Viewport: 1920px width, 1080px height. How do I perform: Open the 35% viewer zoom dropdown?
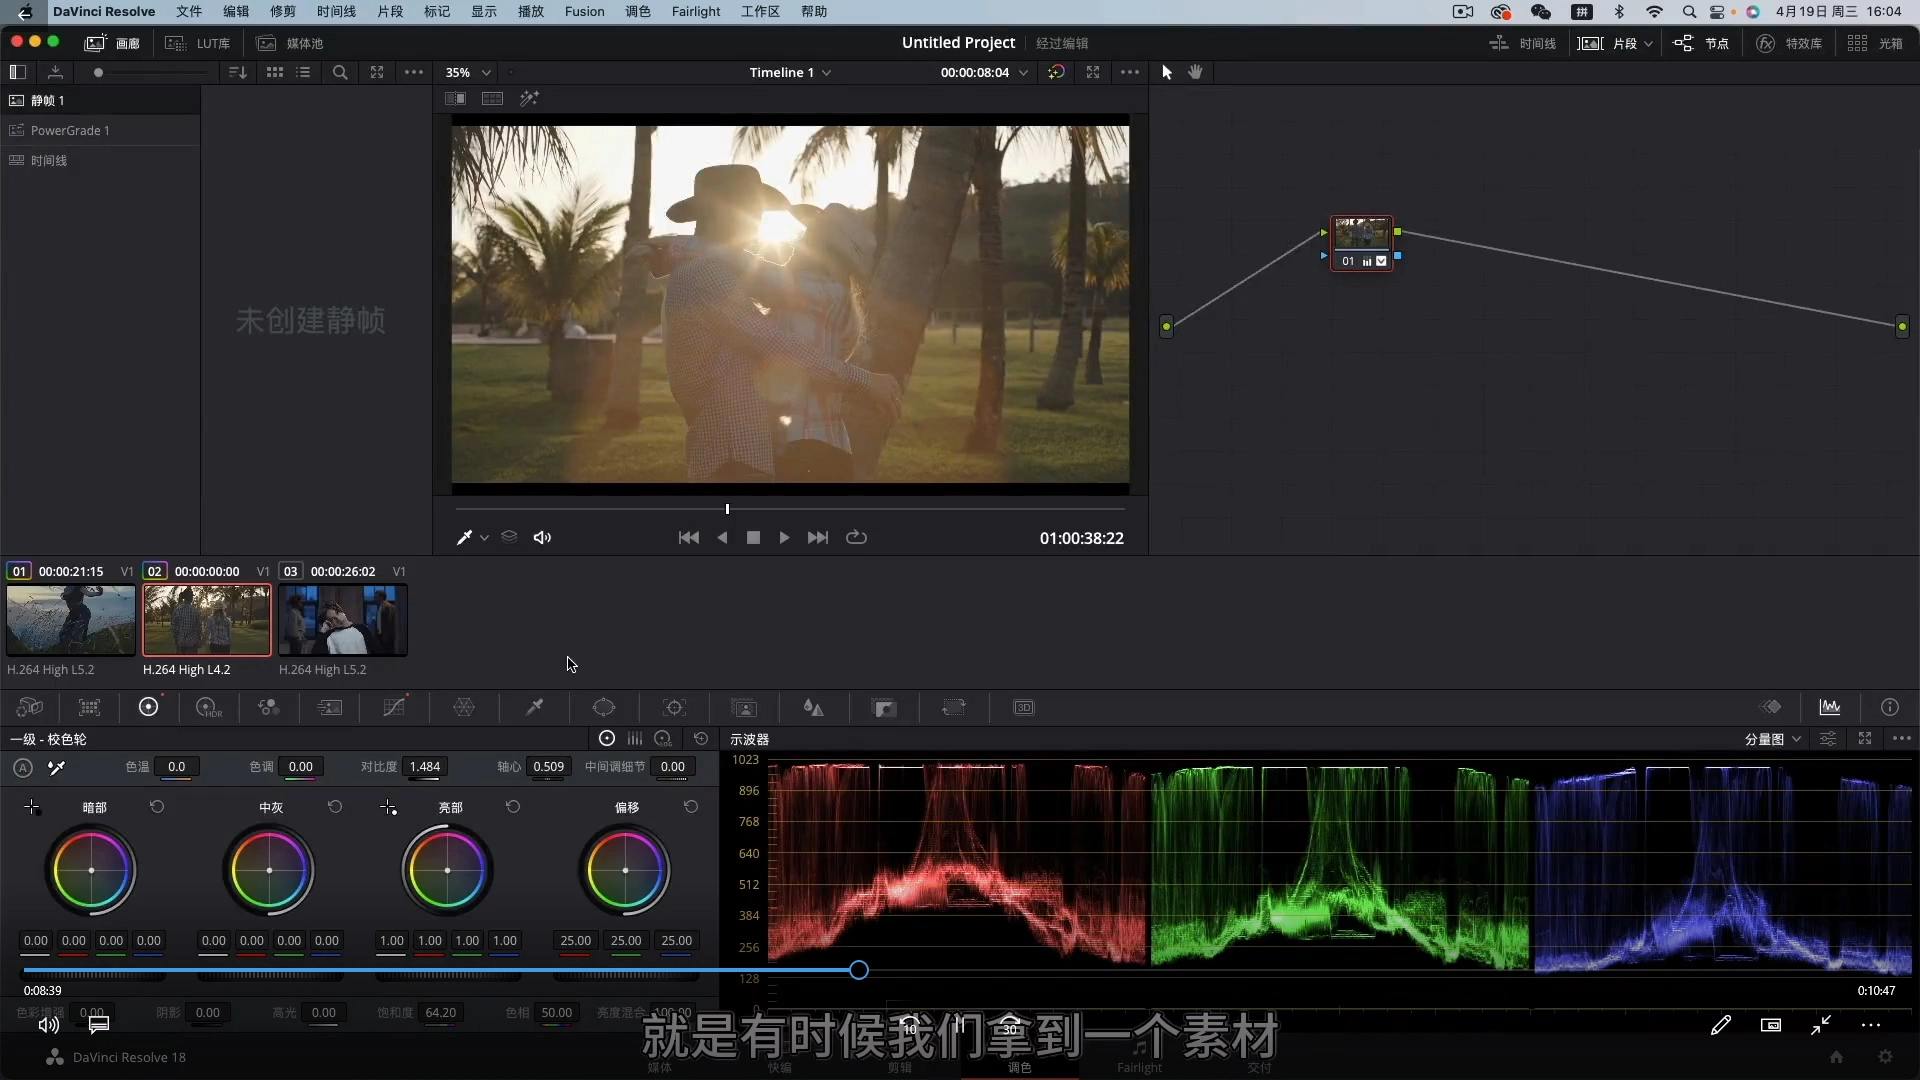[468, 72]
